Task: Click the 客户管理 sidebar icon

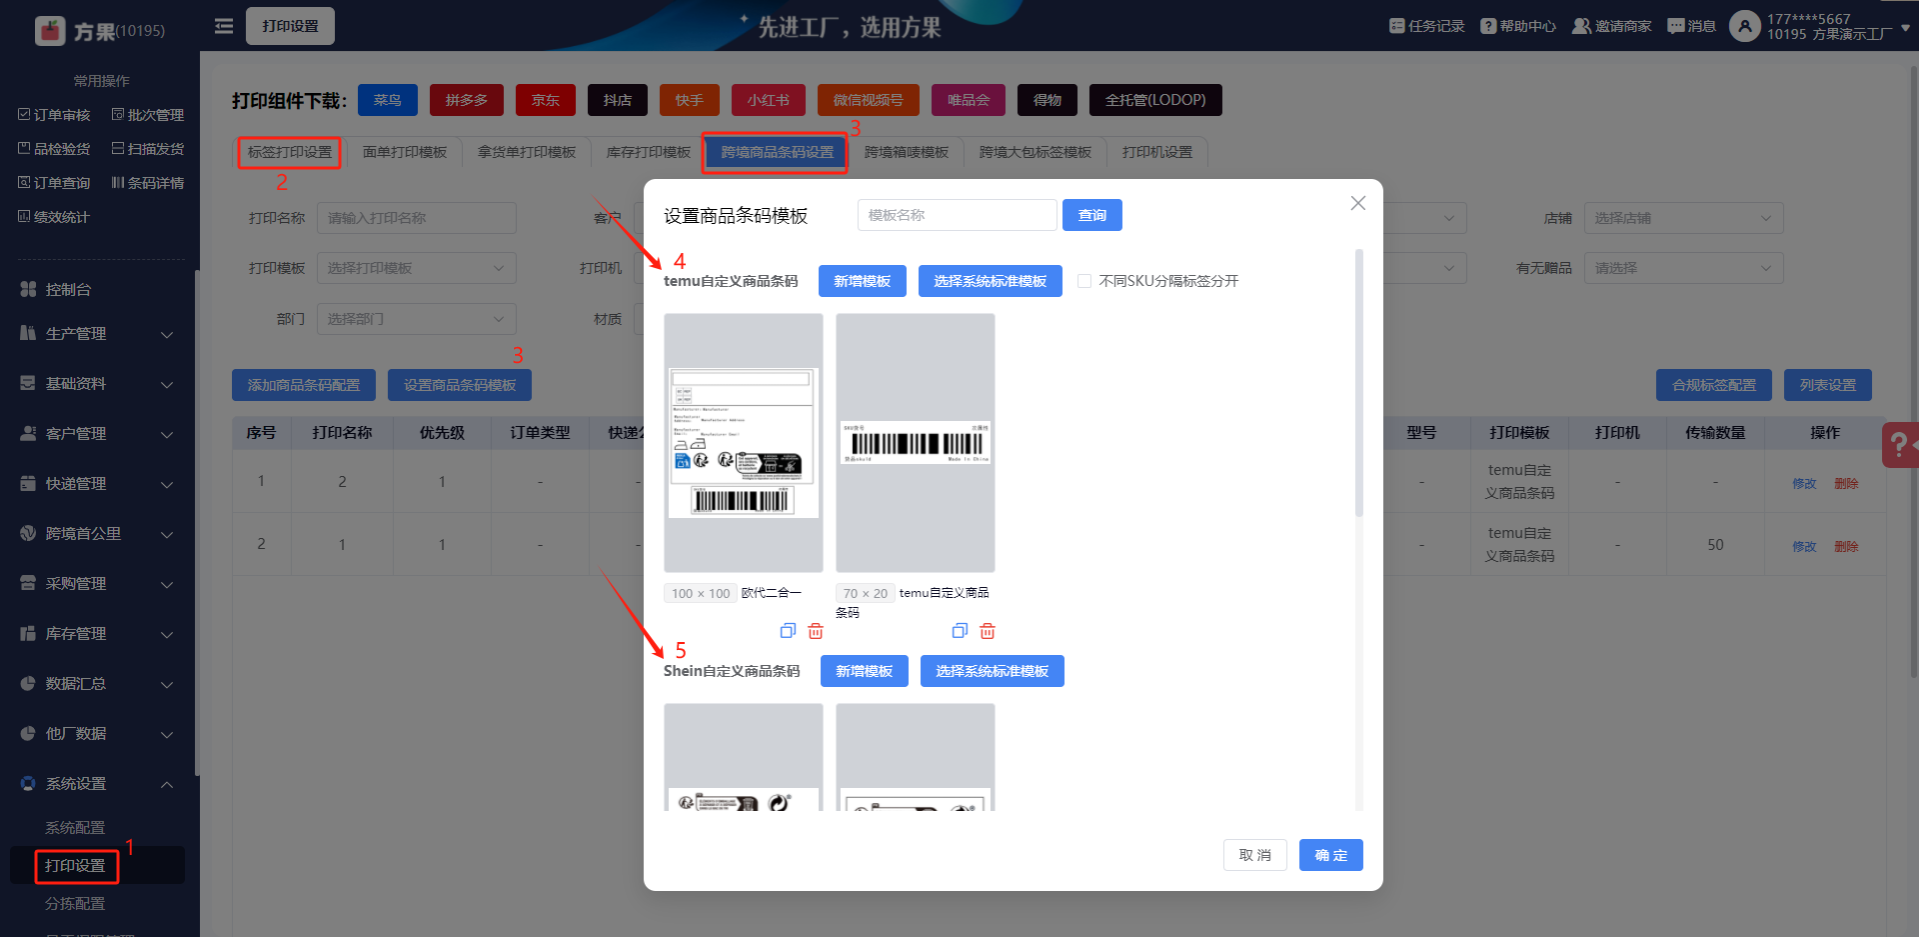Action: 28,433
